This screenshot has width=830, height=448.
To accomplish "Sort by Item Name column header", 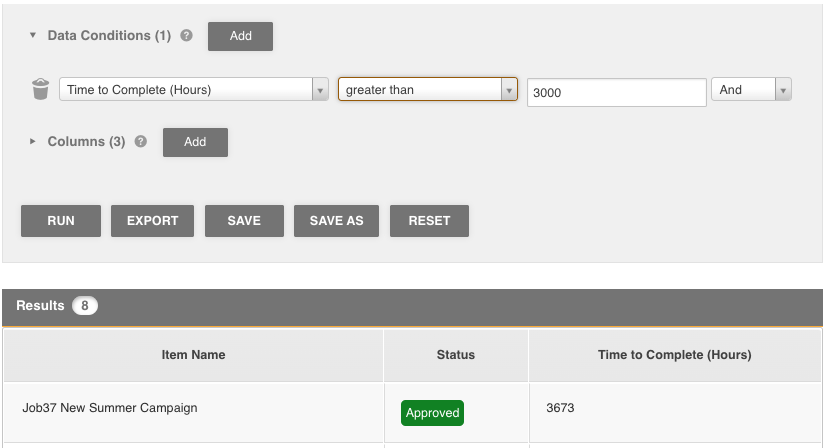I will tap(193, 355).
